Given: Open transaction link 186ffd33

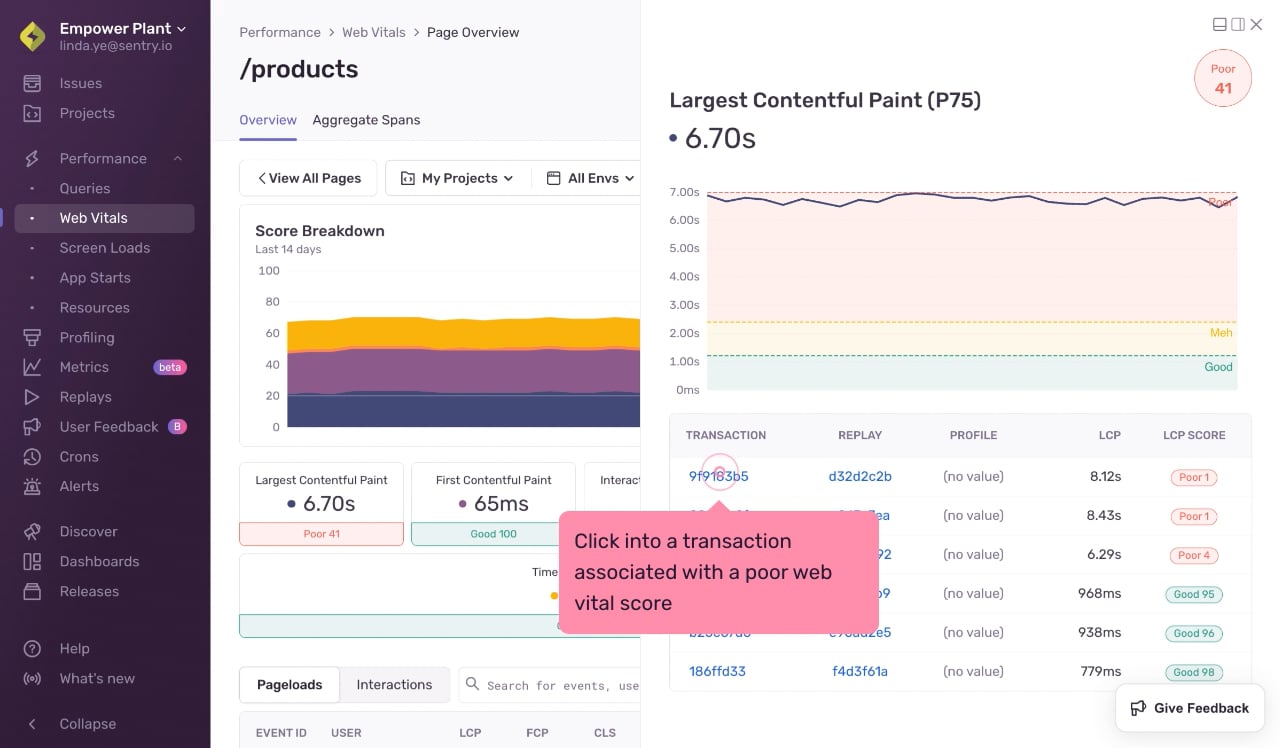Looking at the screenshot, I should (717, 671).
